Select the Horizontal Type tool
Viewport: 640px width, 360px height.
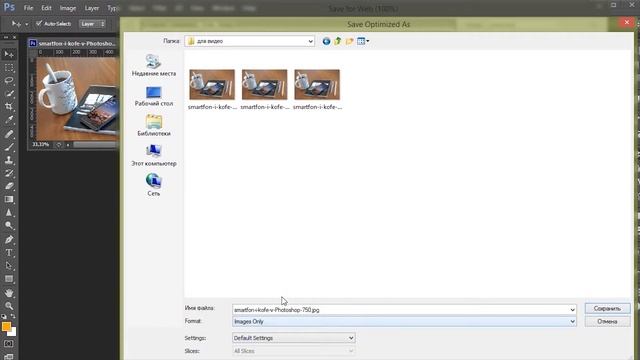tap(9, 253)
